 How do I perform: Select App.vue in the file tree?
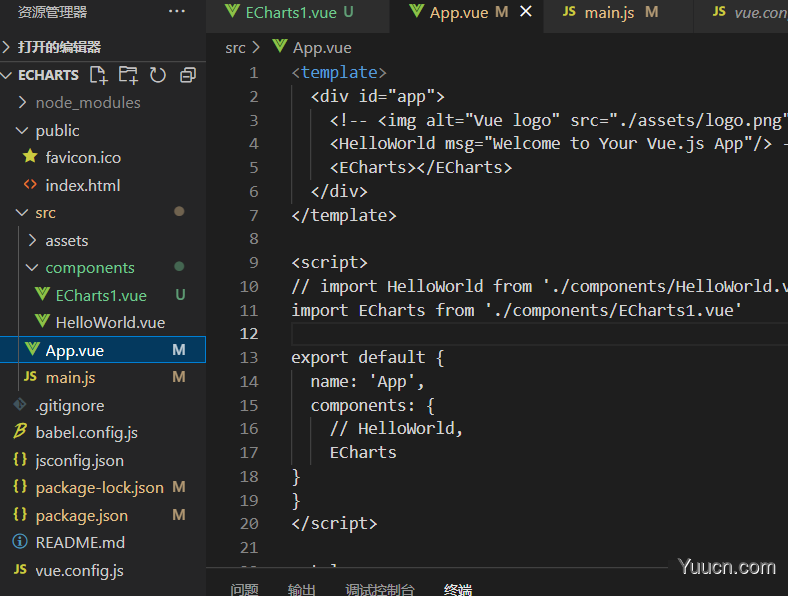click(103, 350)
